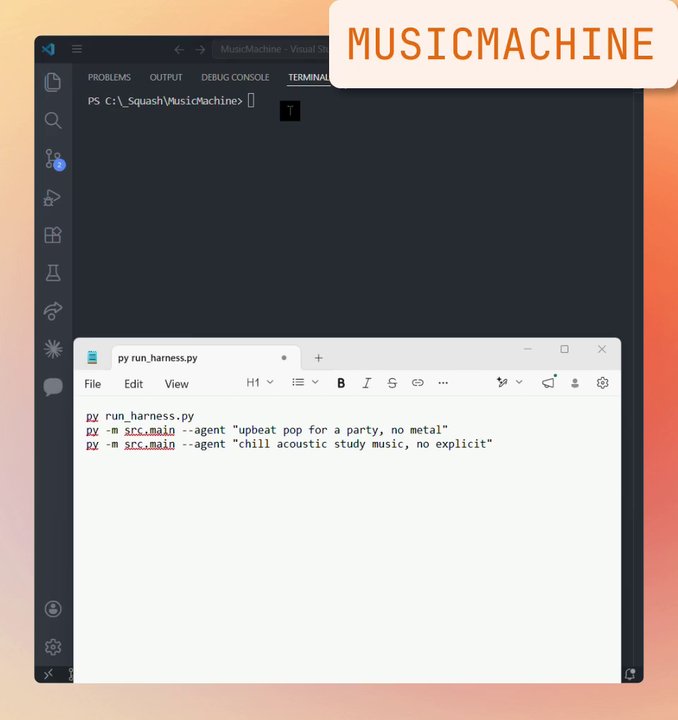Open the Notepad File menu

[x=92, y=384]
